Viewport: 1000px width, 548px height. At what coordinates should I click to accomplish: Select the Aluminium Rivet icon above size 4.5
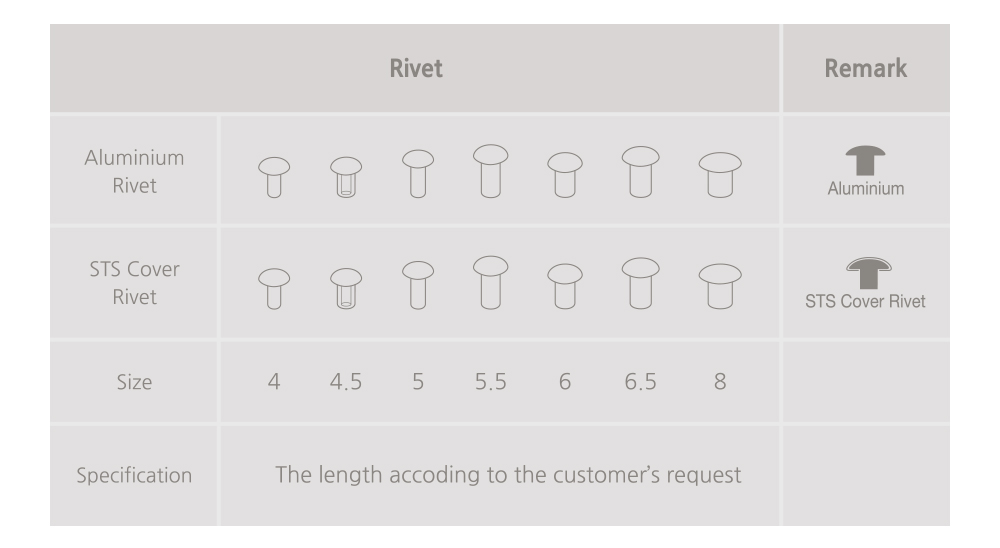point(345,177)
